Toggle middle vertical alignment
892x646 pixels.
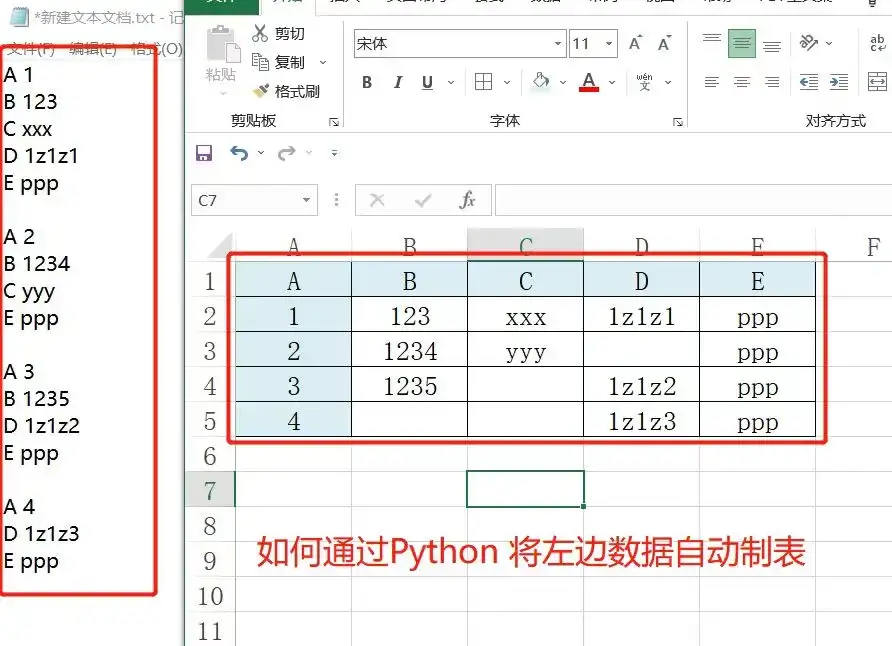point(742,43)
